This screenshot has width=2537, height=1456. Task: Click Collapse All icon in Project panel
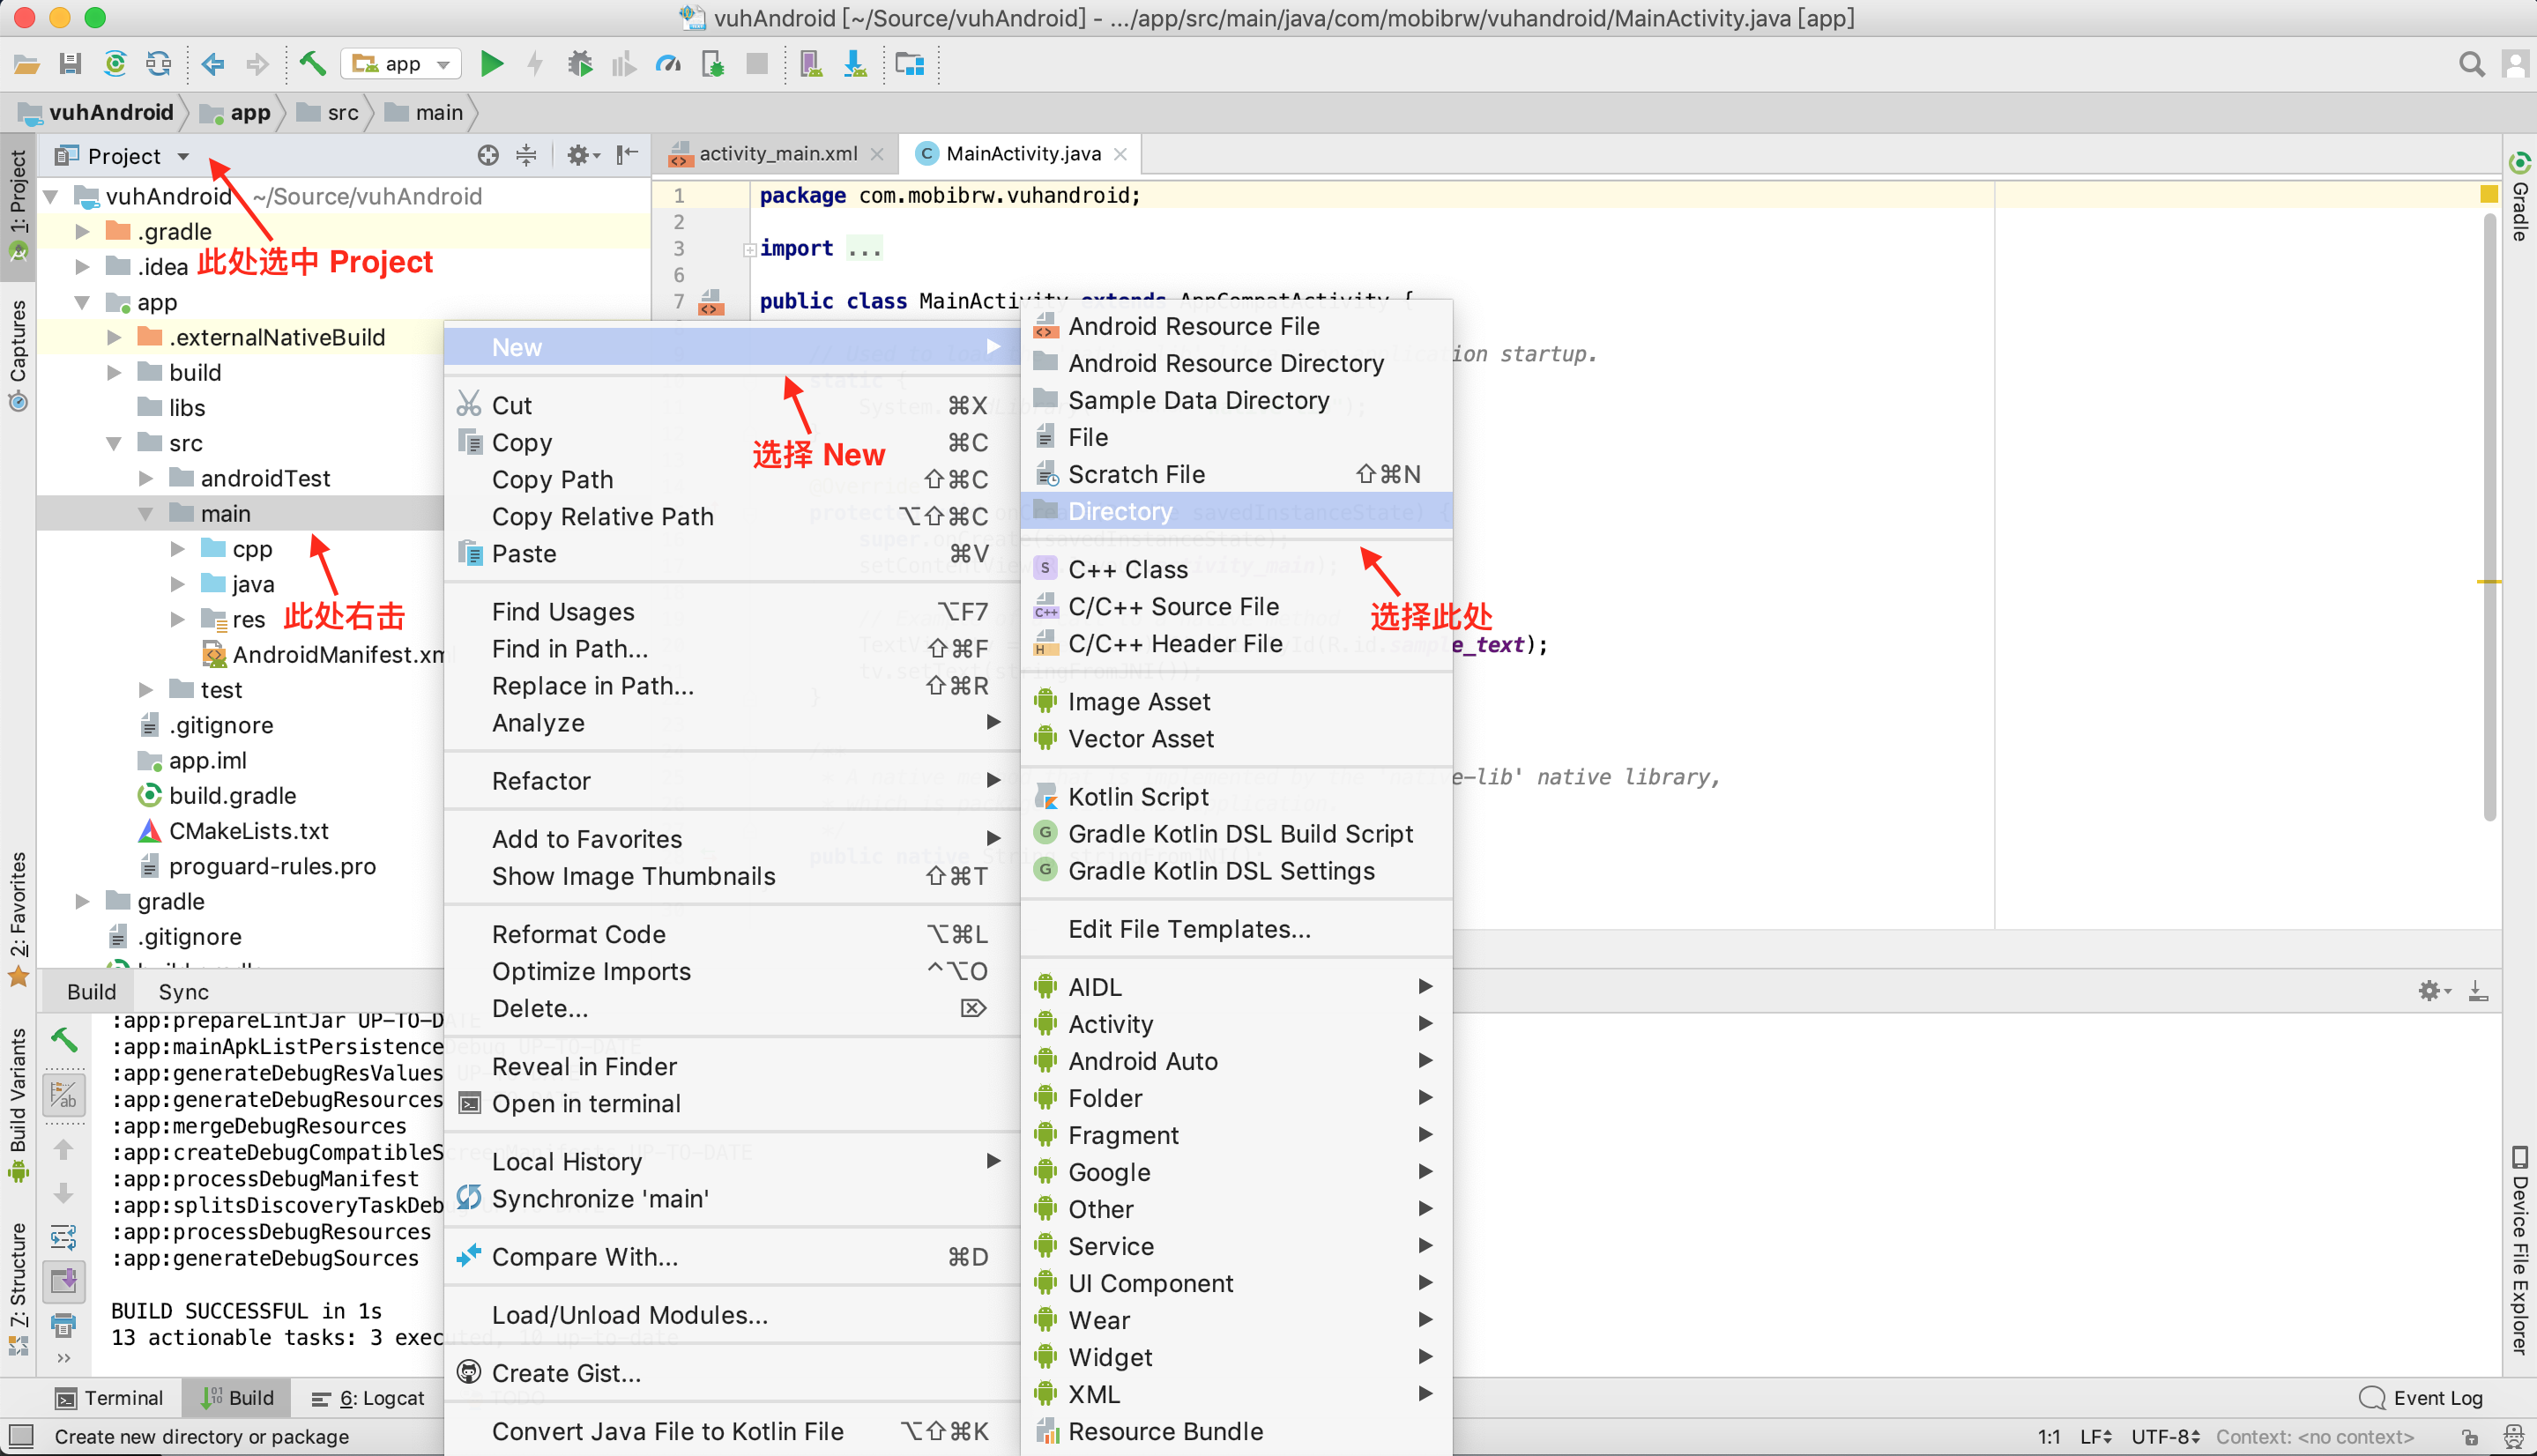pyautogui.click(x=526, y=155)
